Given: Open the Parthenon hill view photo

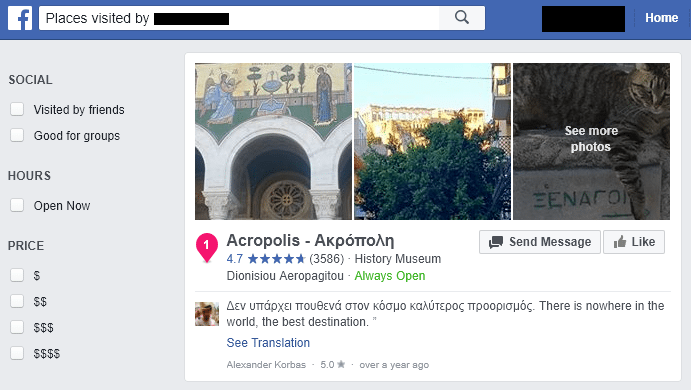Looking at the screenshot, I should tap(432, 141).
